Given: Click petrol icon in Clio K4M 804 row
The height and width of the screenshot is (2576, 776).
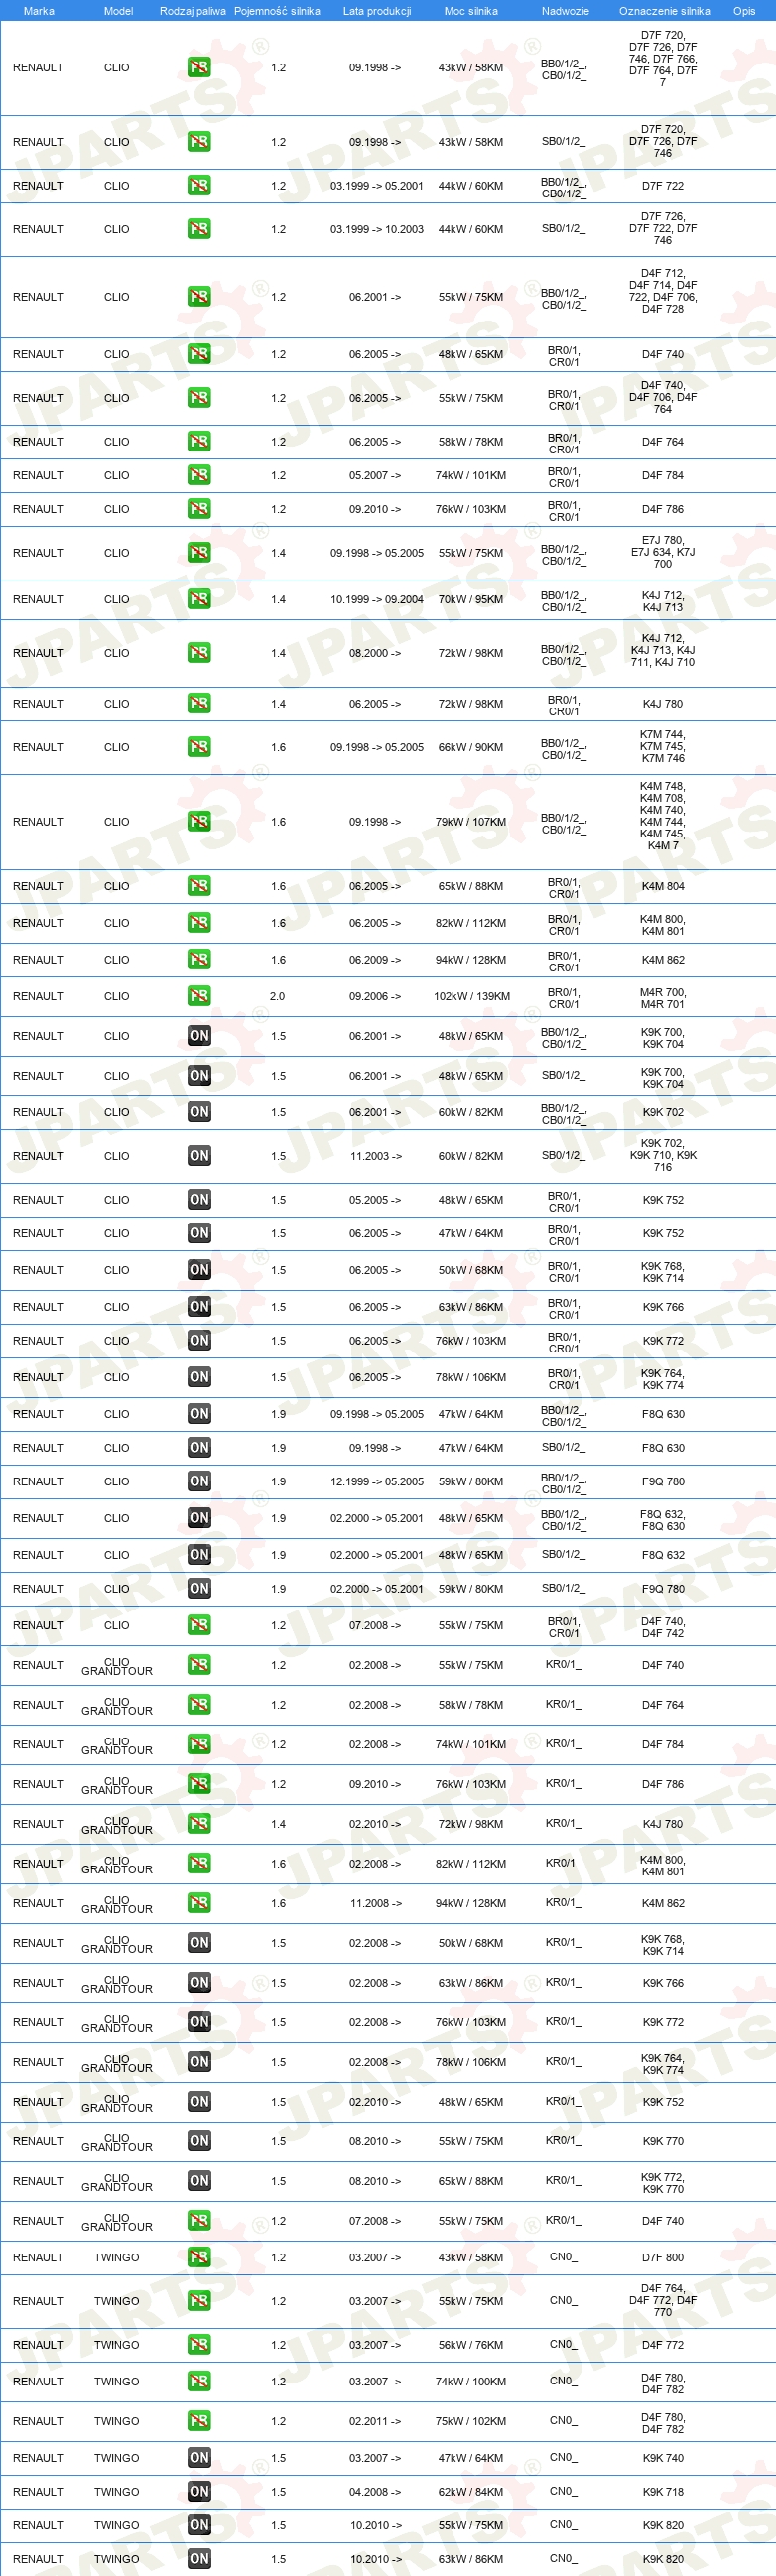Looking at the screenshot, I should point(199,886).
